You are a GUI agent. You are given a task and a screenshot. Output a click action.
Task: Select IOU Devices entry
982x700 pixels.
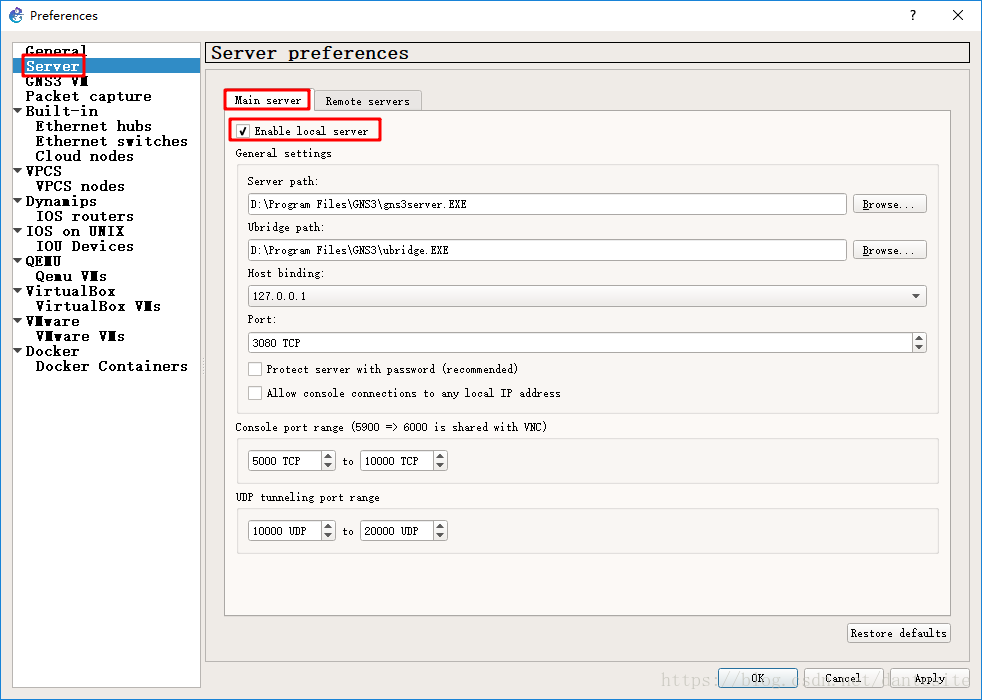(x=85, y=246)
